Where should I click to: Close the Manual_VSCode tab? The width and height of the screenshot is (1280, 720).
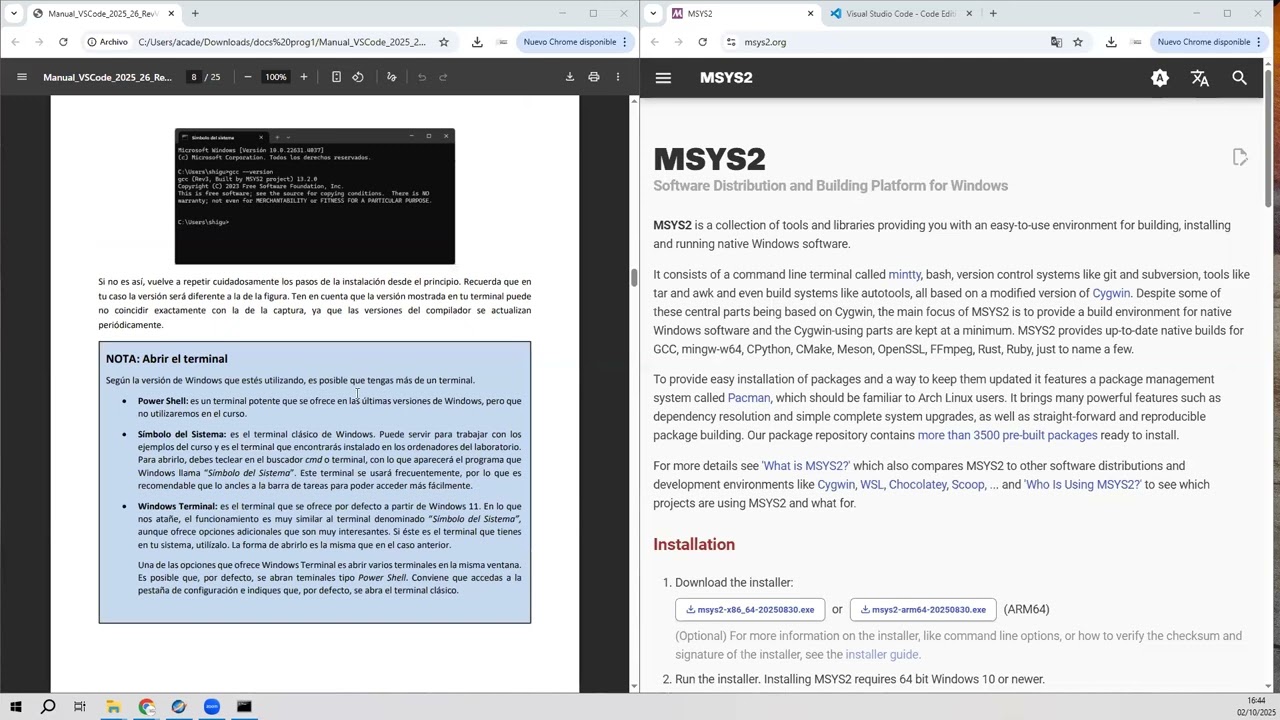171,14
